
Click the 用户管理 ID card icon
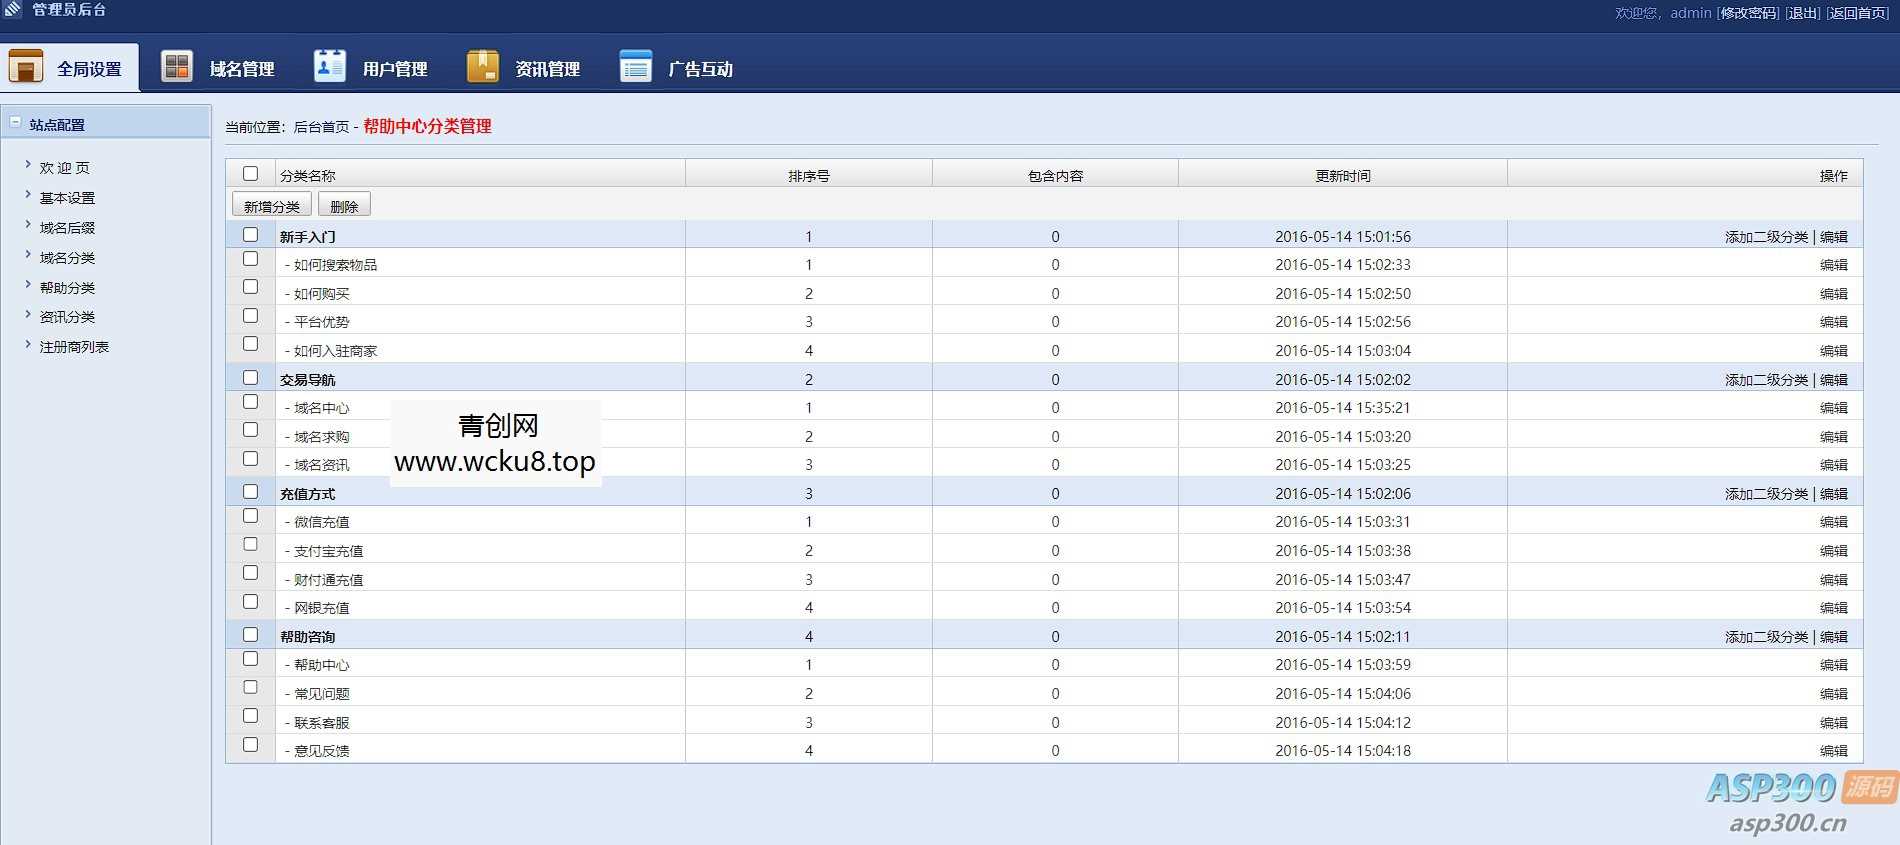pyautogui.click(x=329, y=67)
